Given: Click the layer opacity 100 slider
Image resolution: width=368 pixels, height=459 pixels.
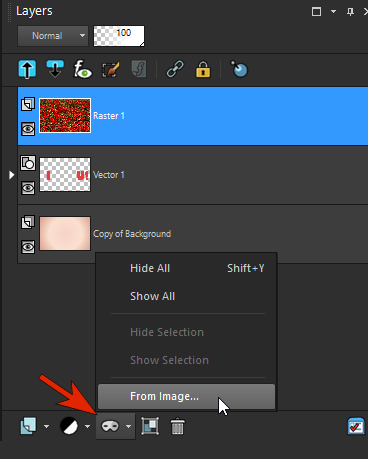Looking at the screenshot, I should 119,36.
